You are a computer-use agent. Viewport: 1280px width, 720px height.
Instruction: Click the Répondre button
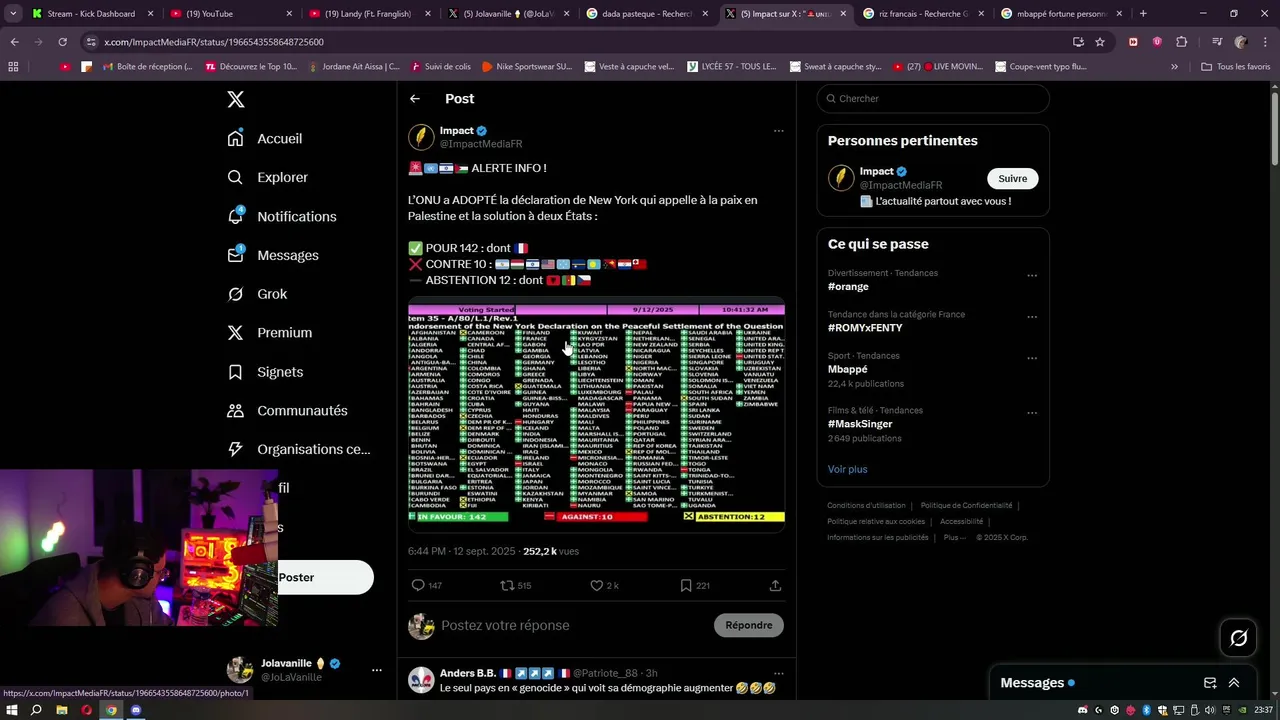pos(749,625)
